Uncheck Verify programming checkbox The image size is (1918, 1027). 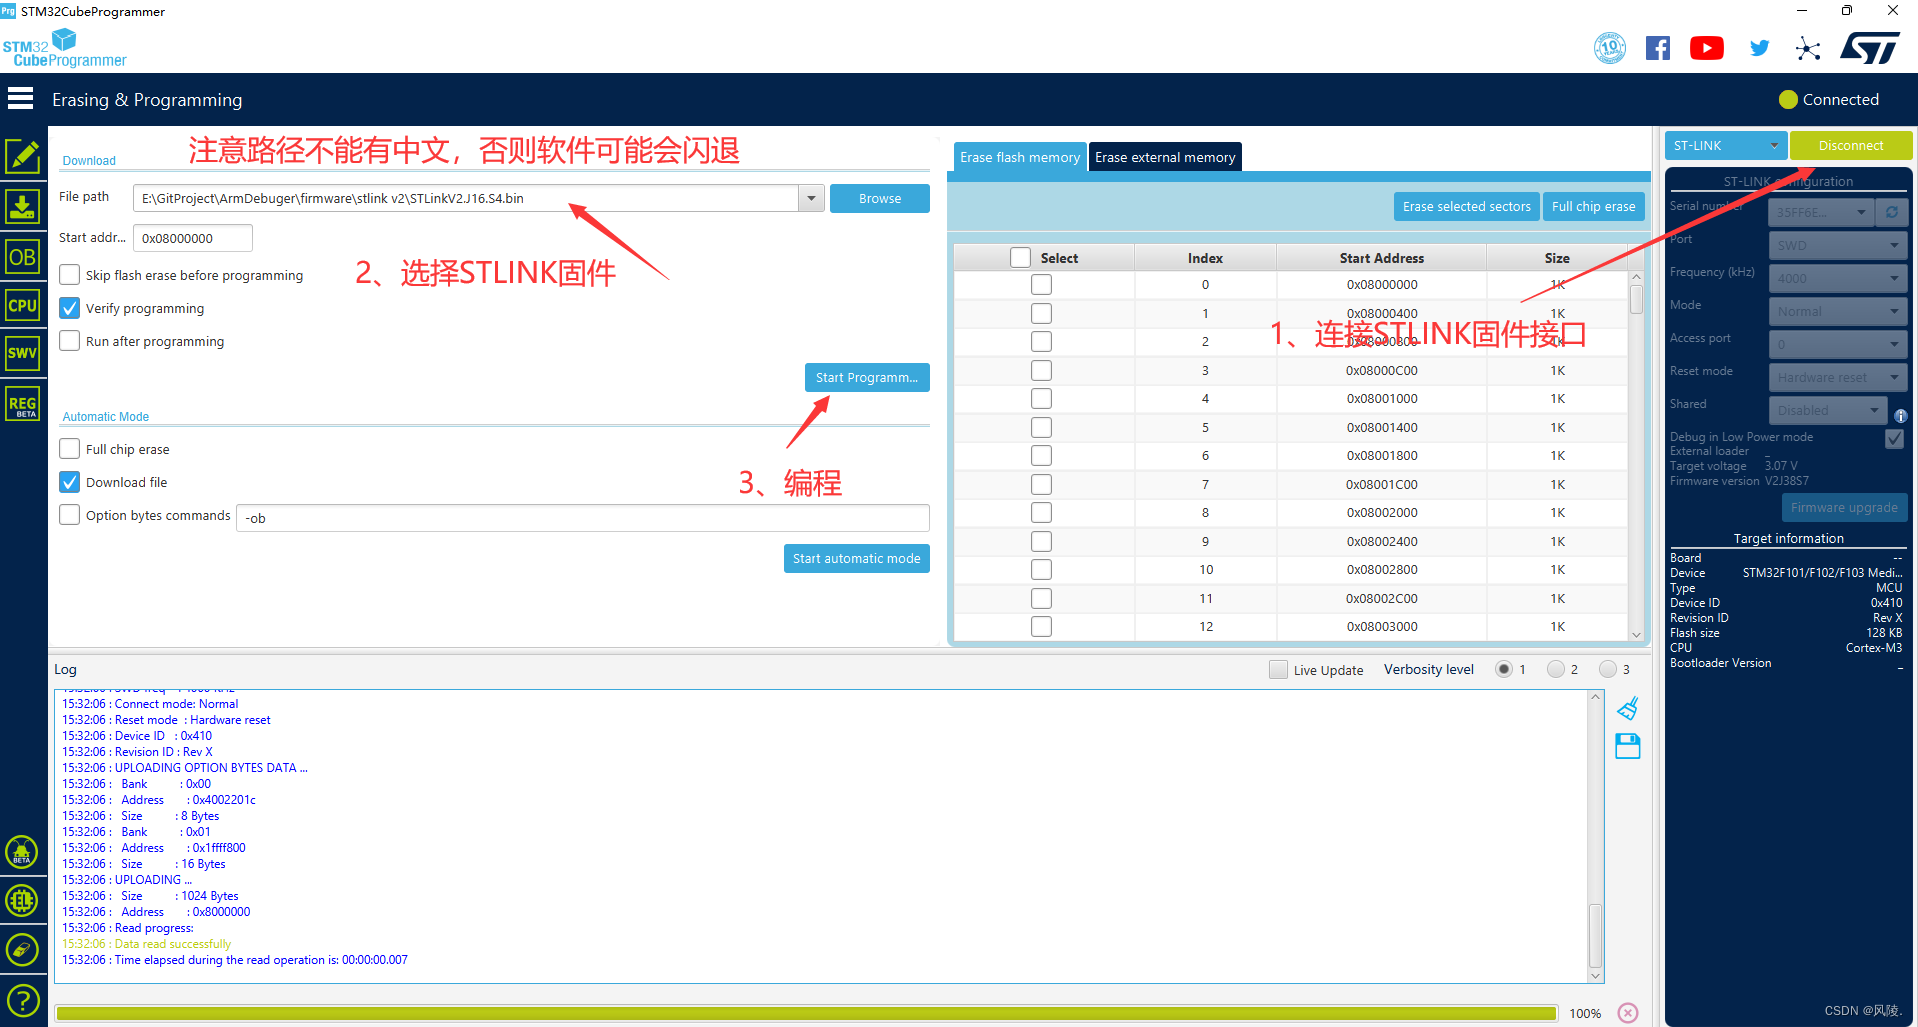69,307
